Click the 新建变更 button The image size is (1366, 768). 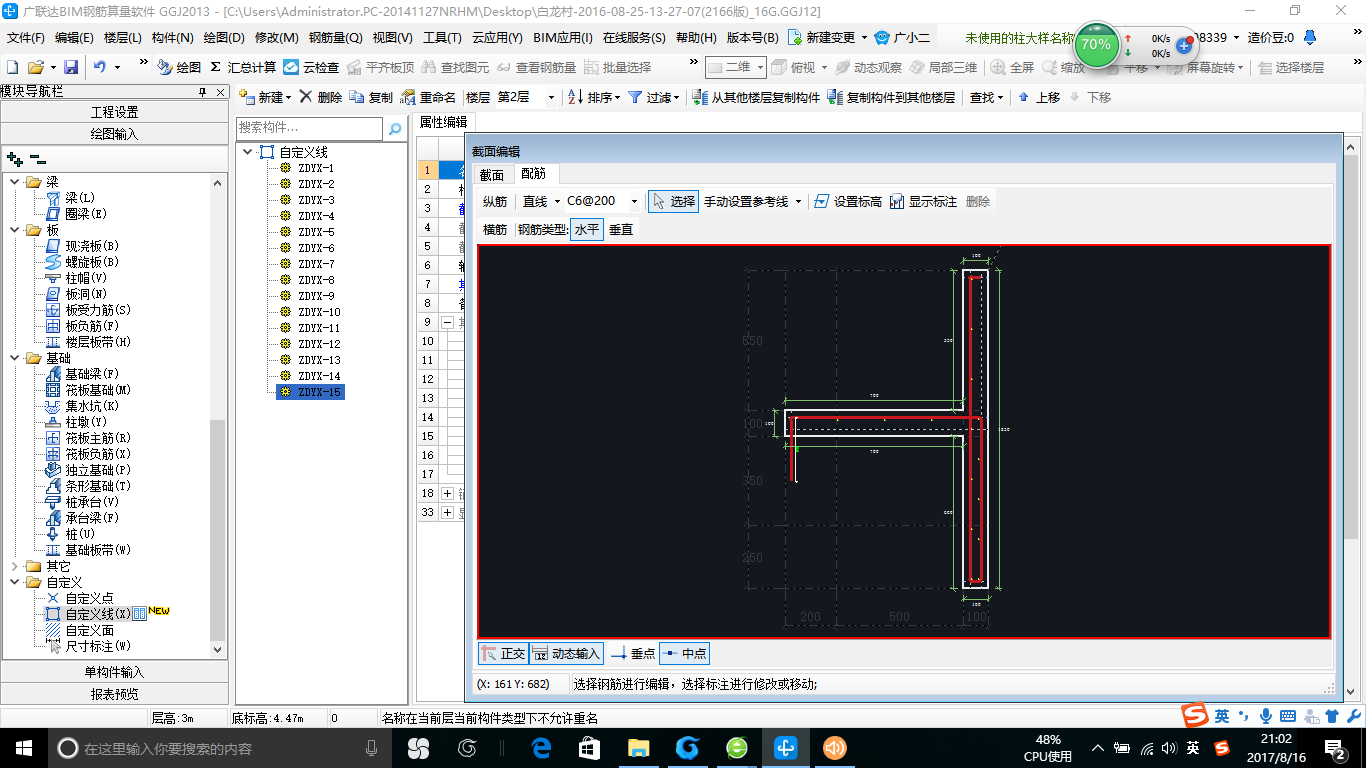(828, 38)
